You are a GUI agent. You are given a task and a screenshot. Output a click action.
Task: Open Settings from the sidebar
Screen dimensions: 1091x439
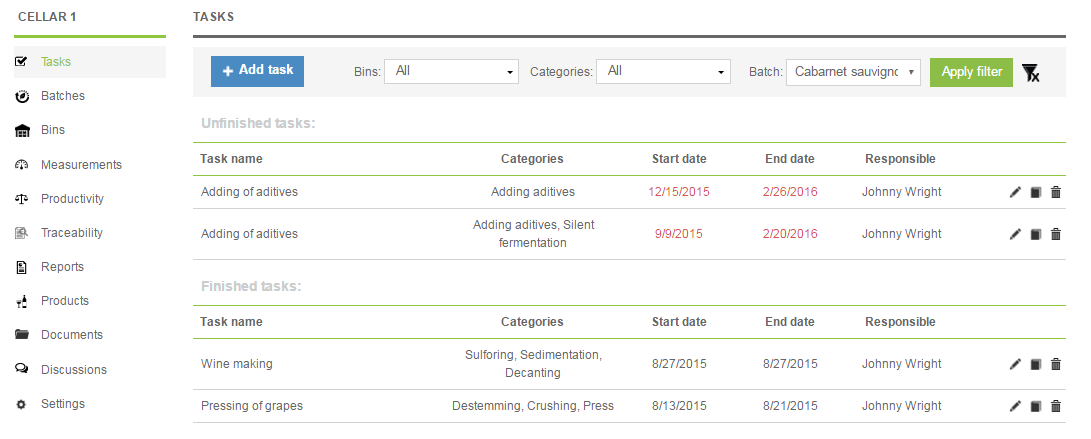click(x=62, y=404)
